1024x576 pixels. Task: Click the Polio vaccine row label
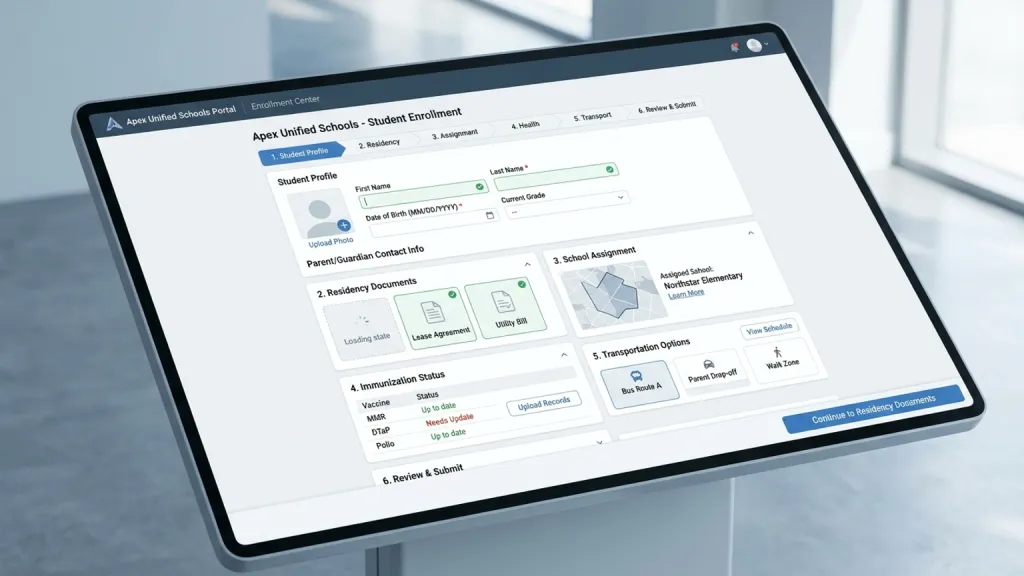coord(385,445)
